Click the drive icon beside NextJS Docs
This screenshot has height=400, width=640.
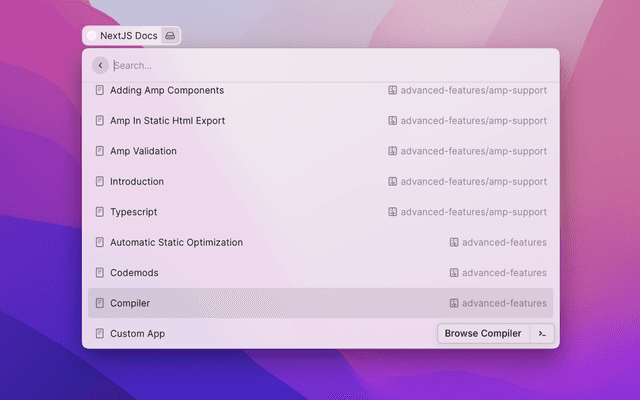170,36
